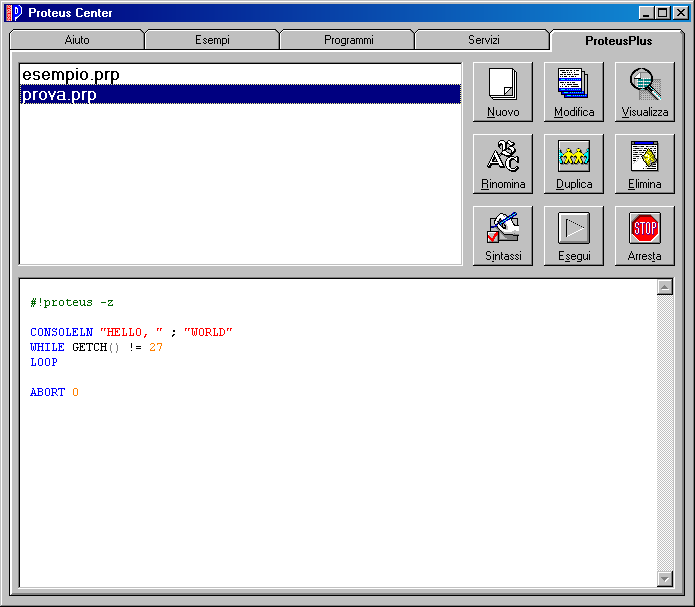Viewport: 695px width, 607px height.
Task: Activate the ProteusPlus tab
Action: point(618,40)
